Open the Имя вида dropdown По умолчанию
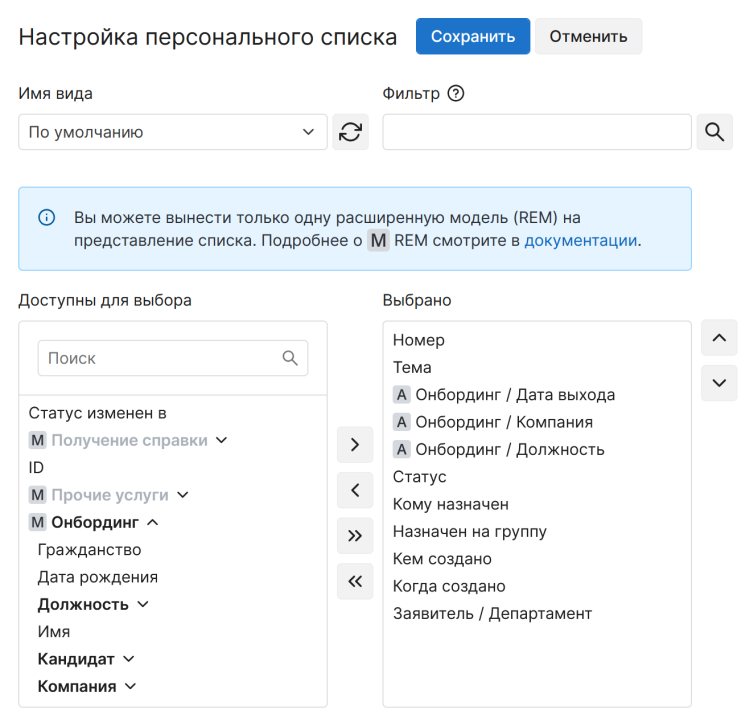 coord(173,132)
